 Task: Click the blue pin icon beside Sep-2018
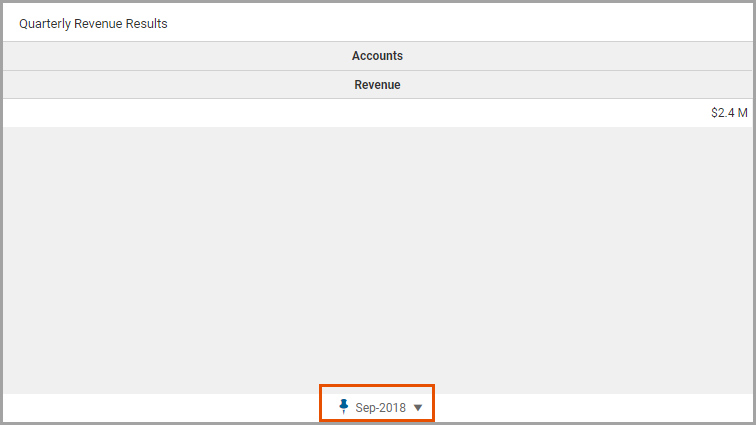tap(343, 407)
